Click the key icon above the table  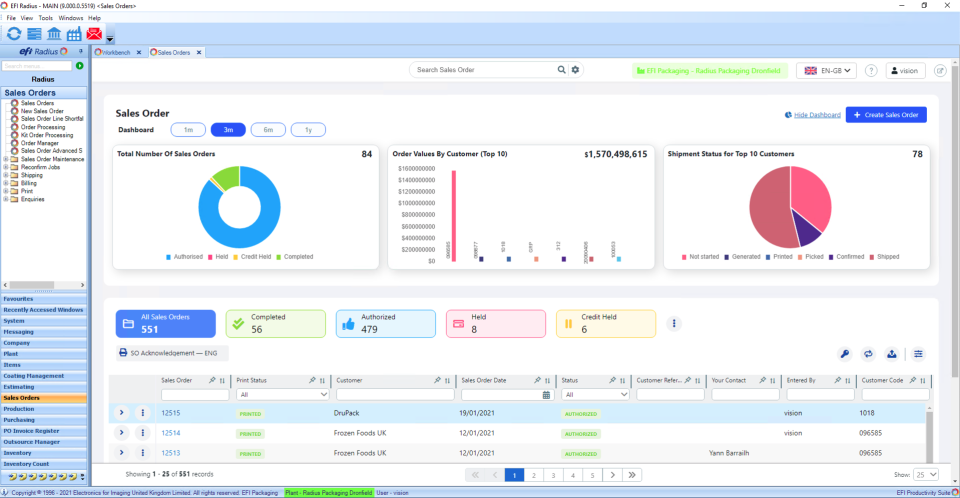point(844,354)
